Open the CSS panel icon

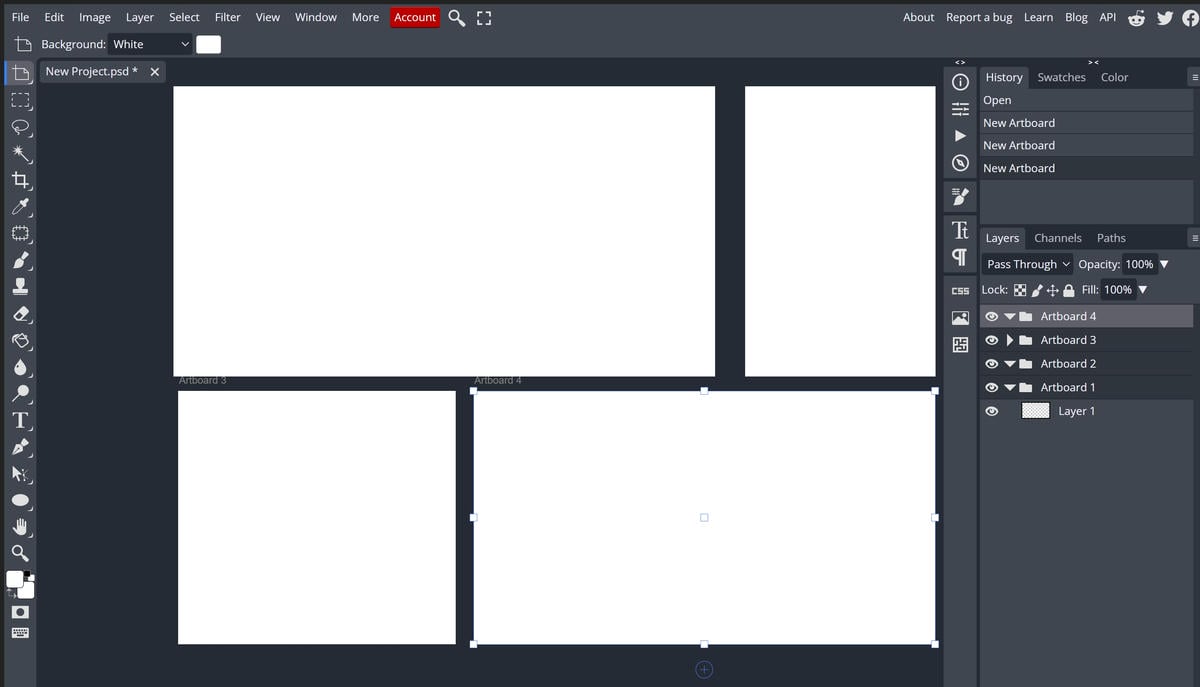pos(960,291)
